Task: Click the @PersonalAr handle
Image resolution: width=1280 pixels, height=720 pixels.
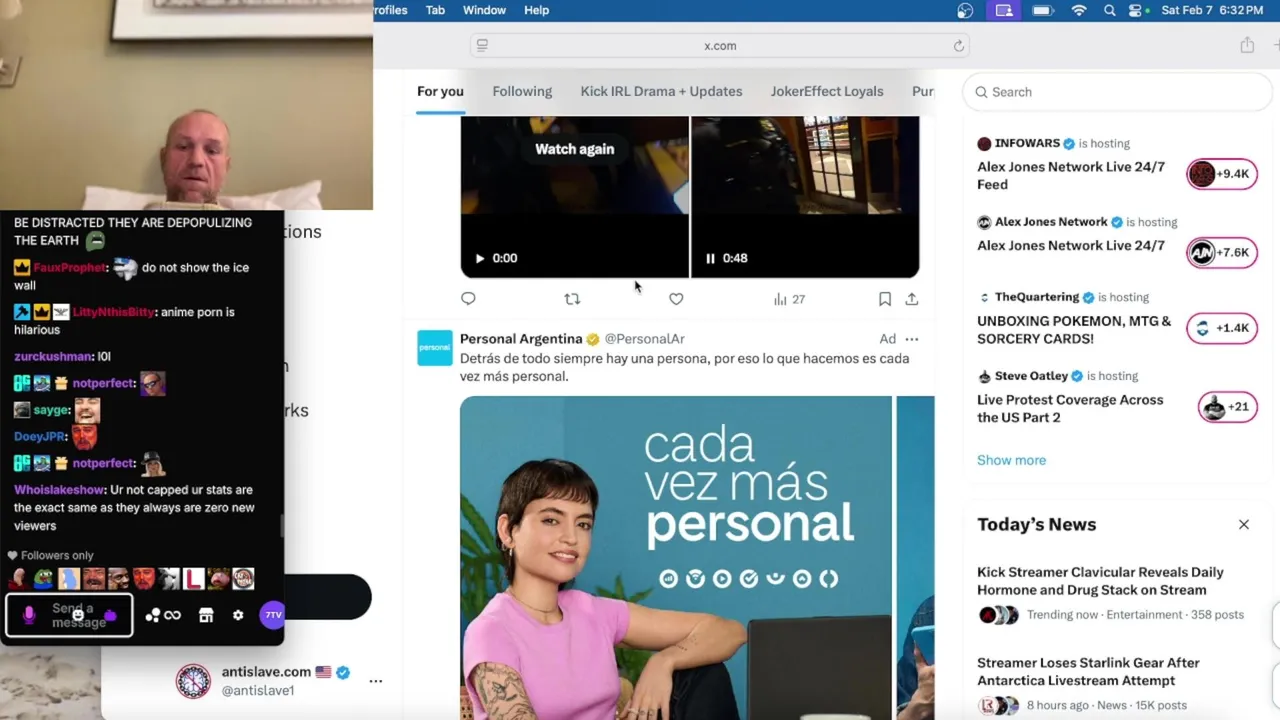Action: point(644,339)
